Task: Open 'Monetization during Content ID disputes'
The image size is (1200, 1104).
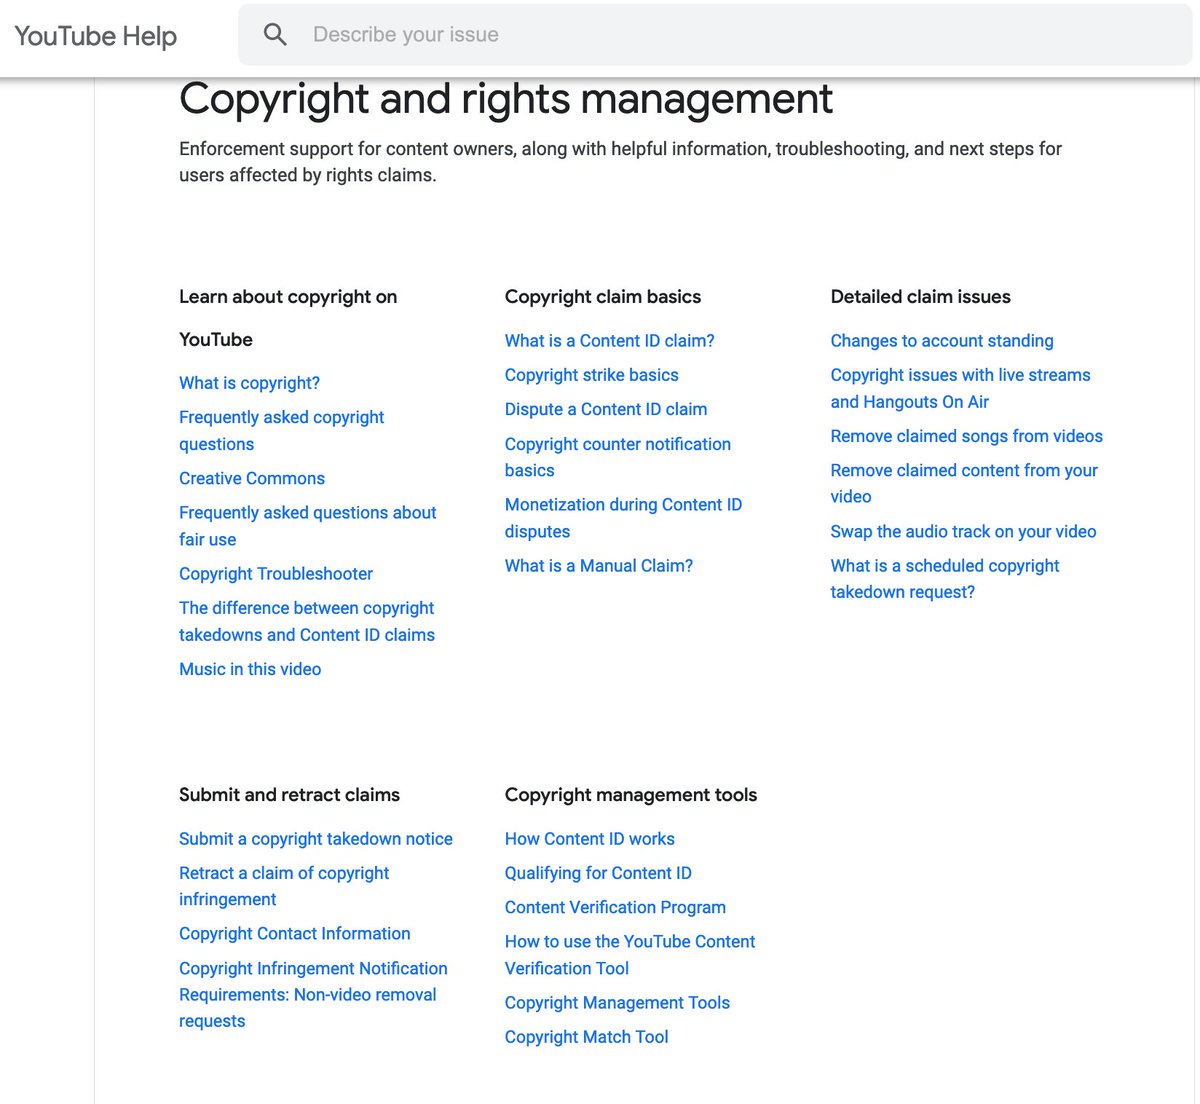Action: (623, 518)
